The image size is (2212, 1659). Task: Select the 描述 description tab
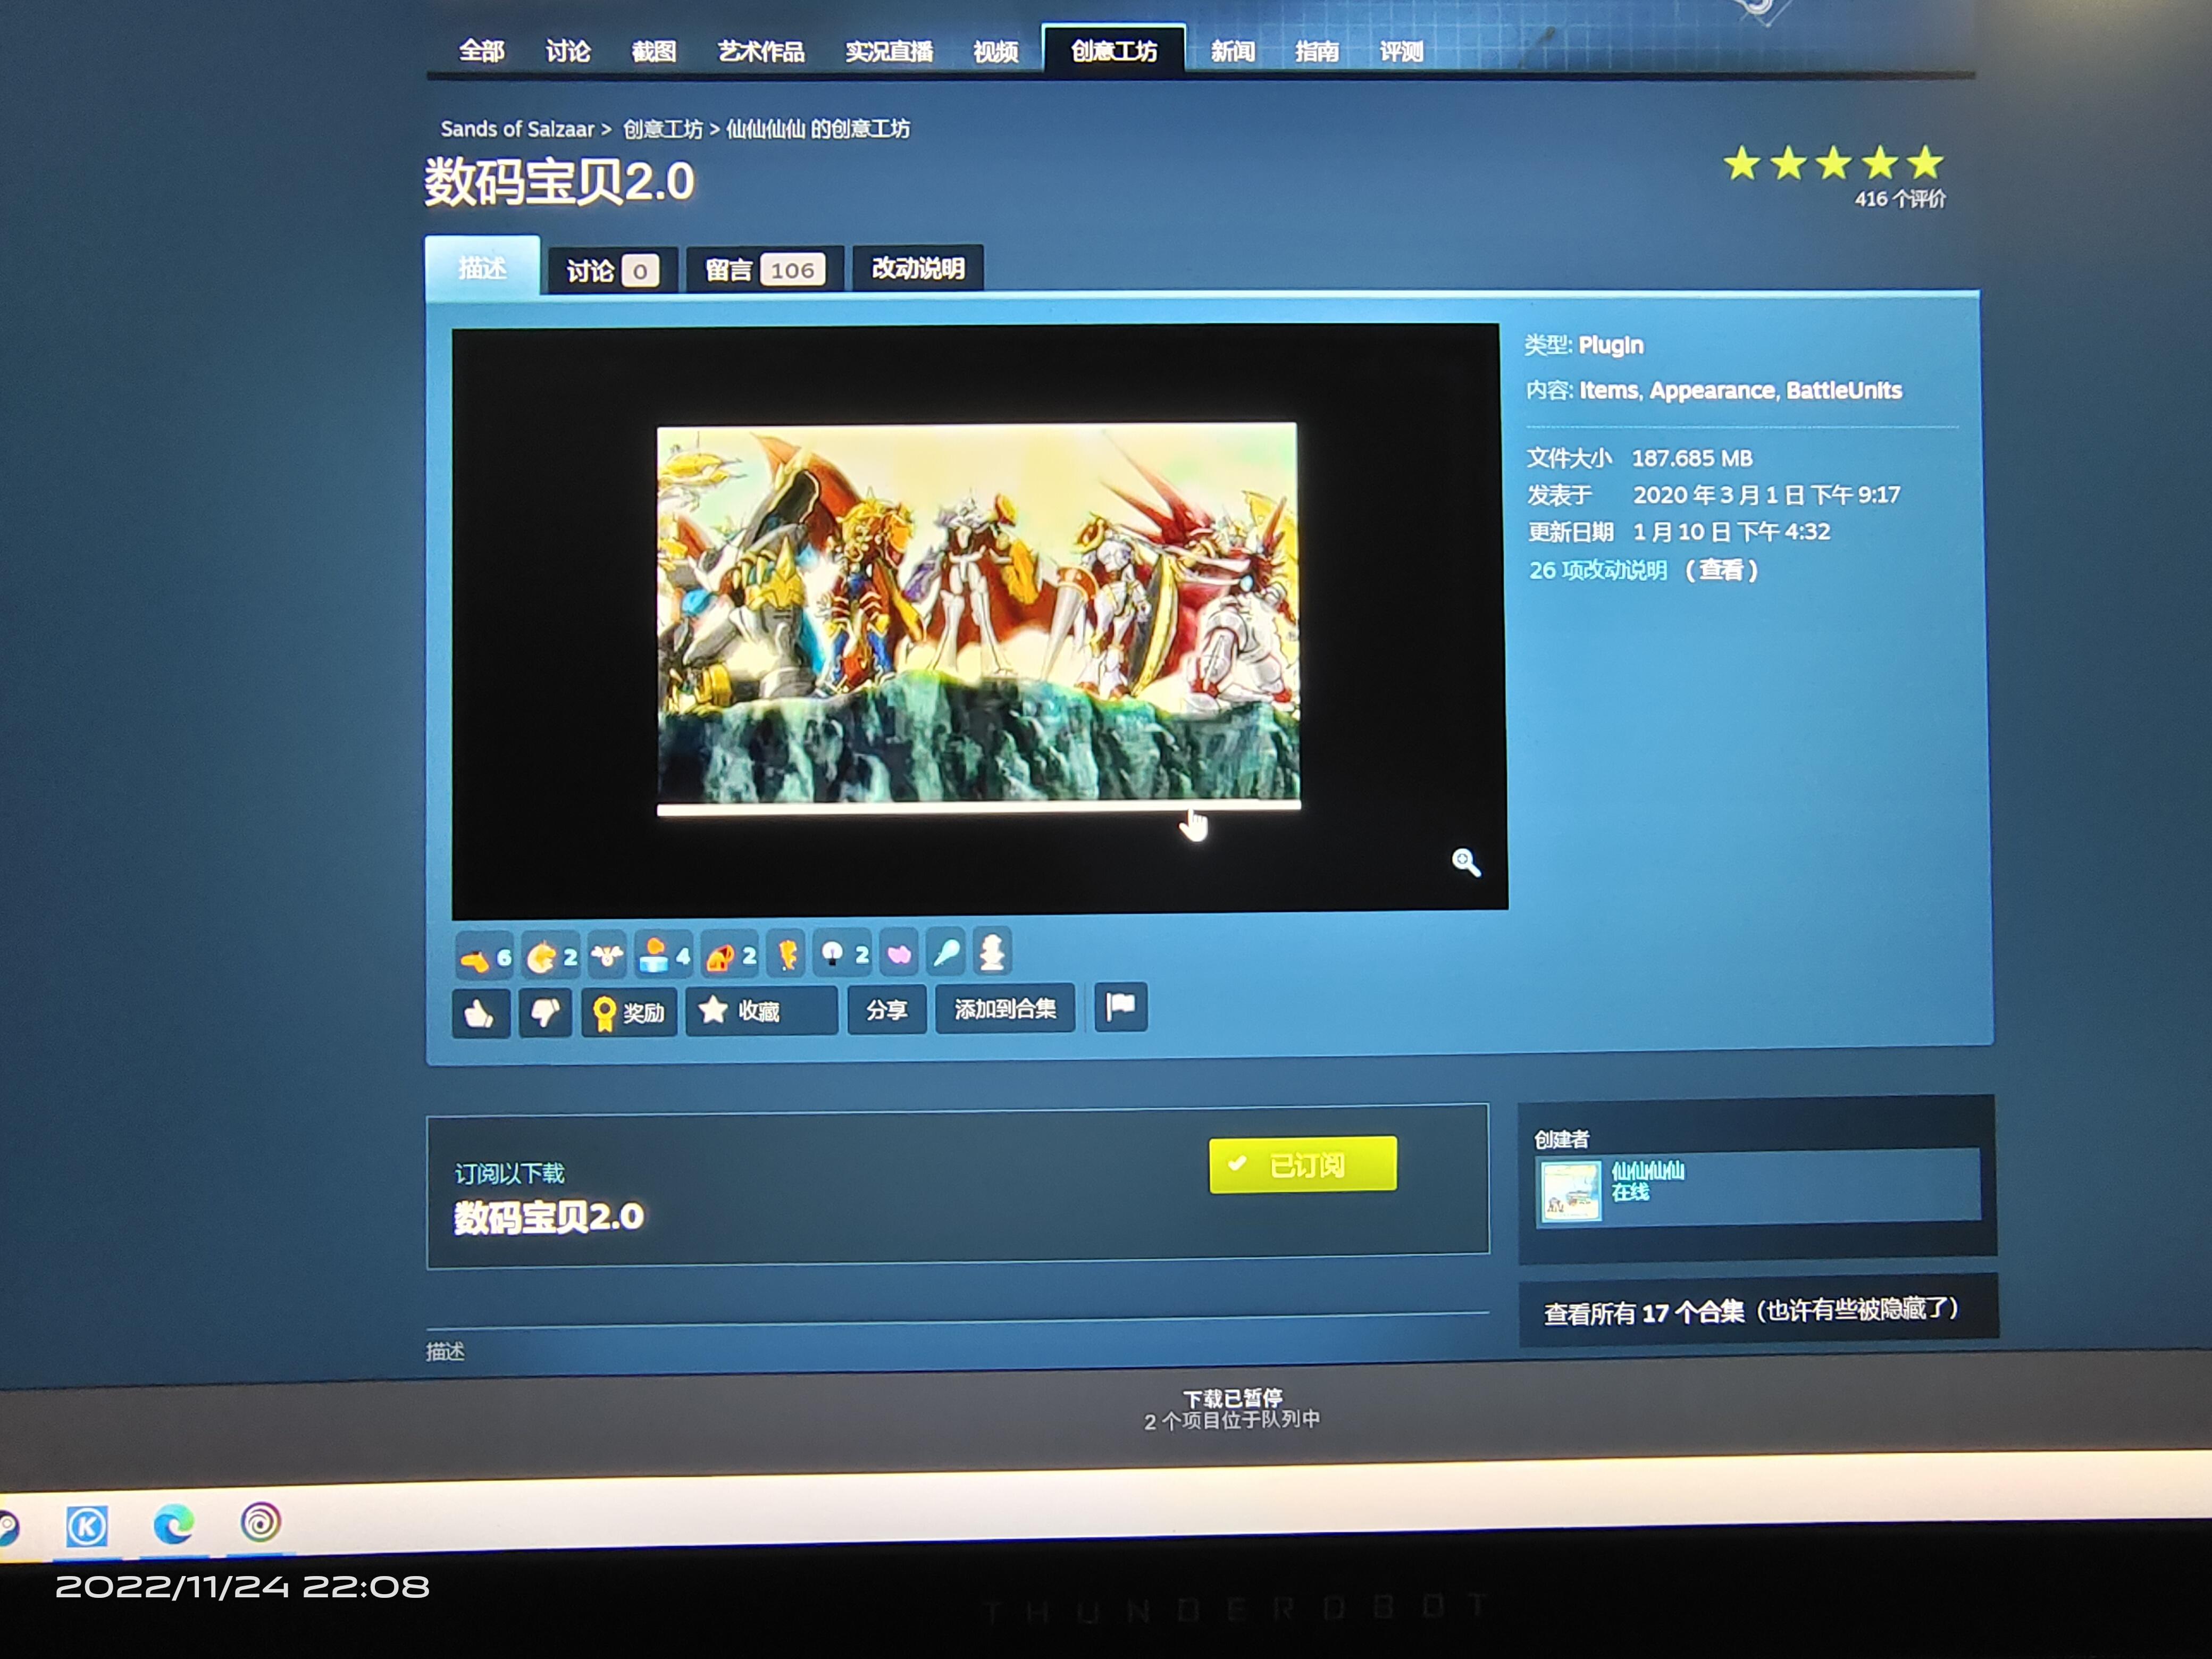point(482,267)
